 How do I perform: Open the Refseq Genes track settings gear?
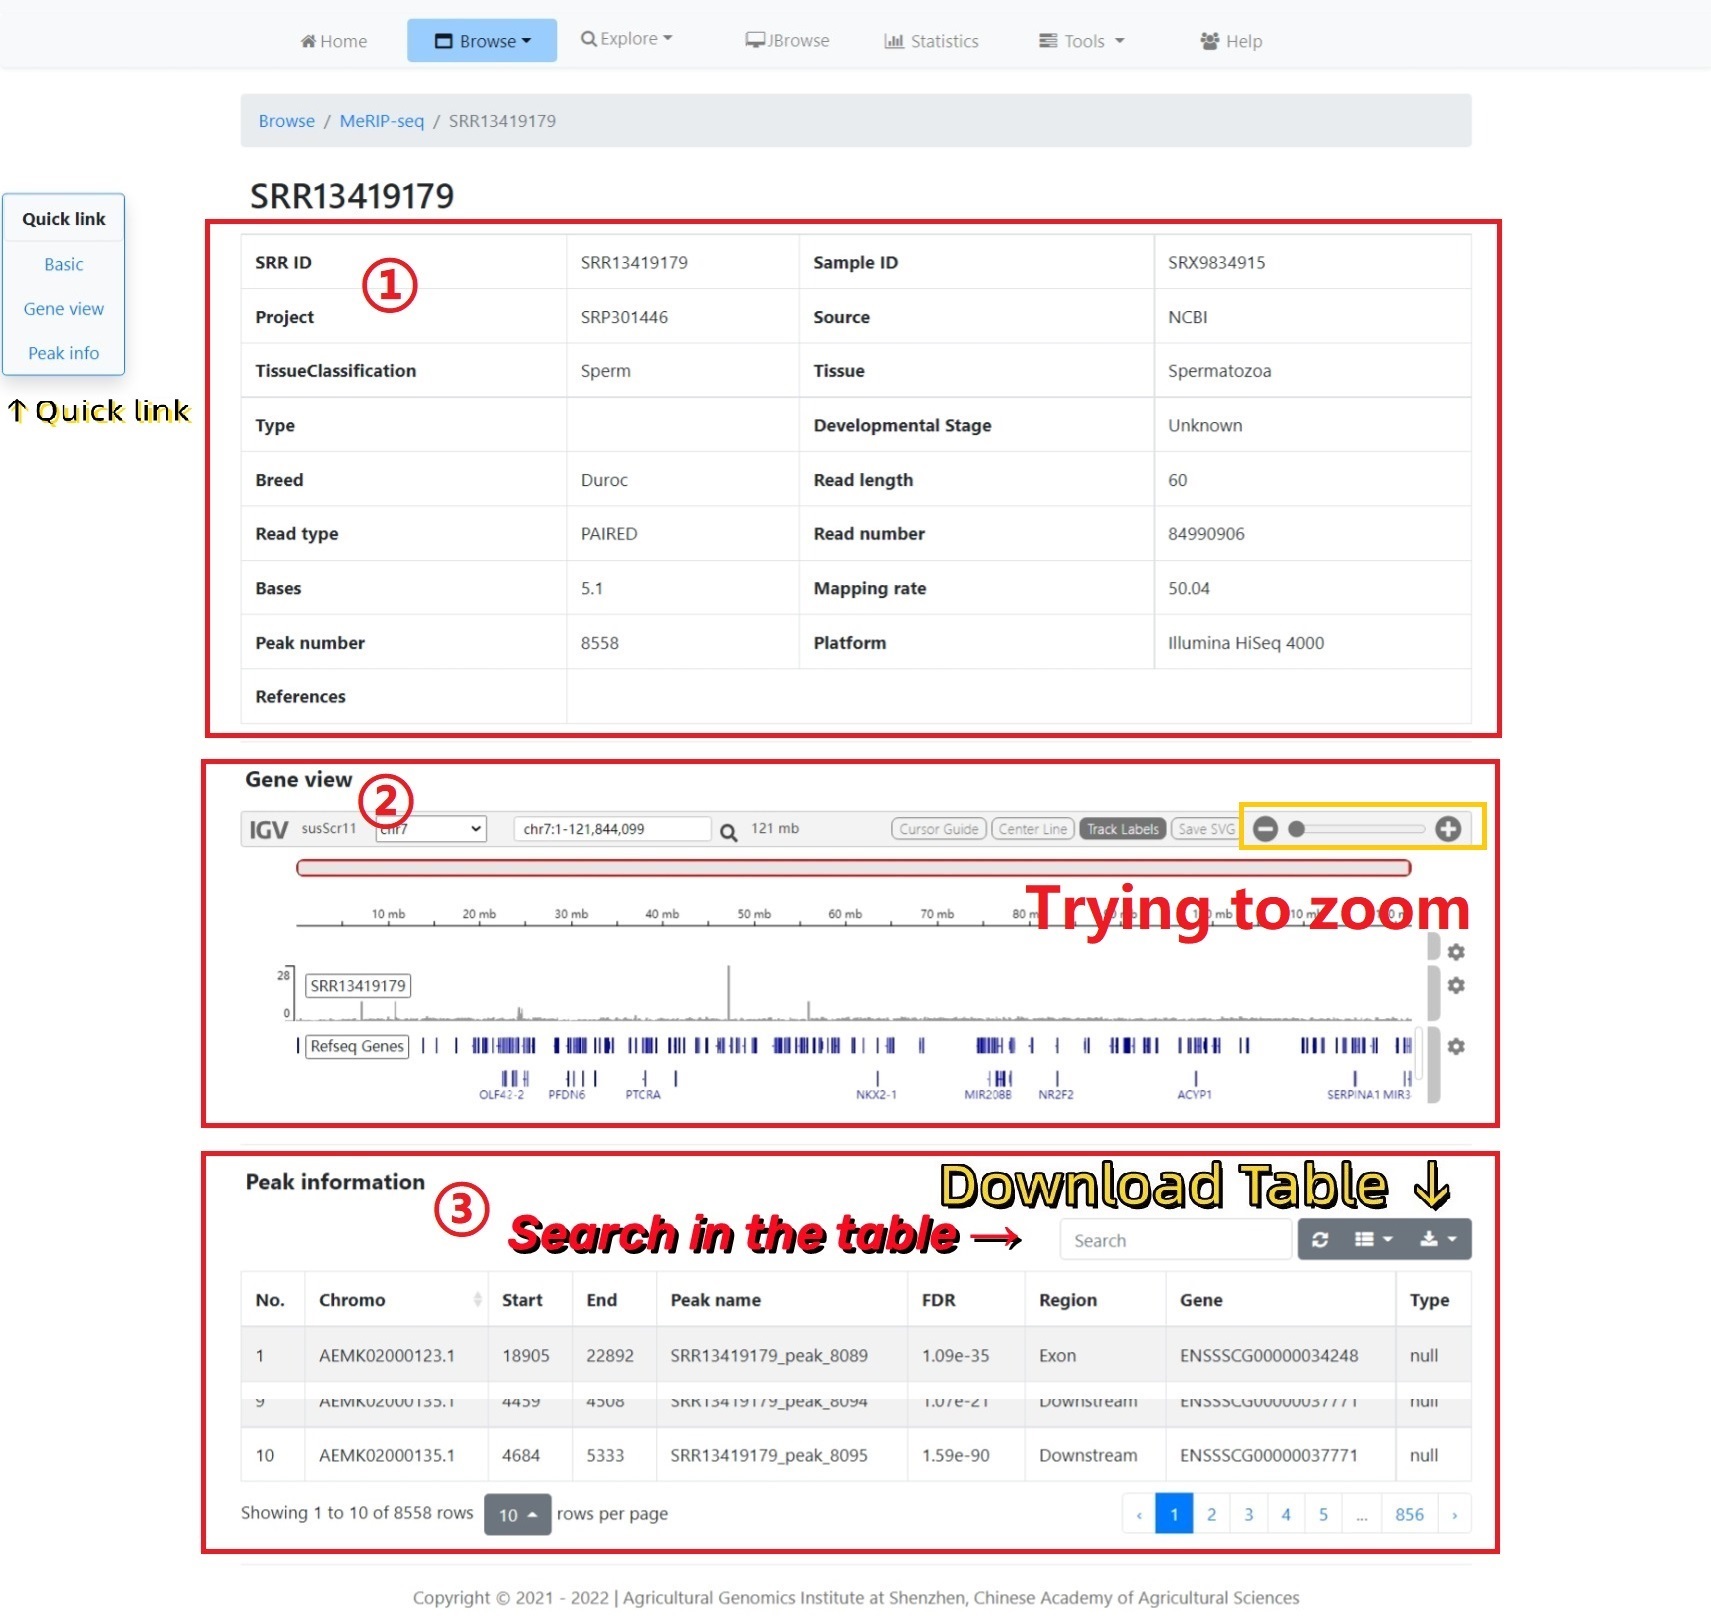click(1456, 1046)
